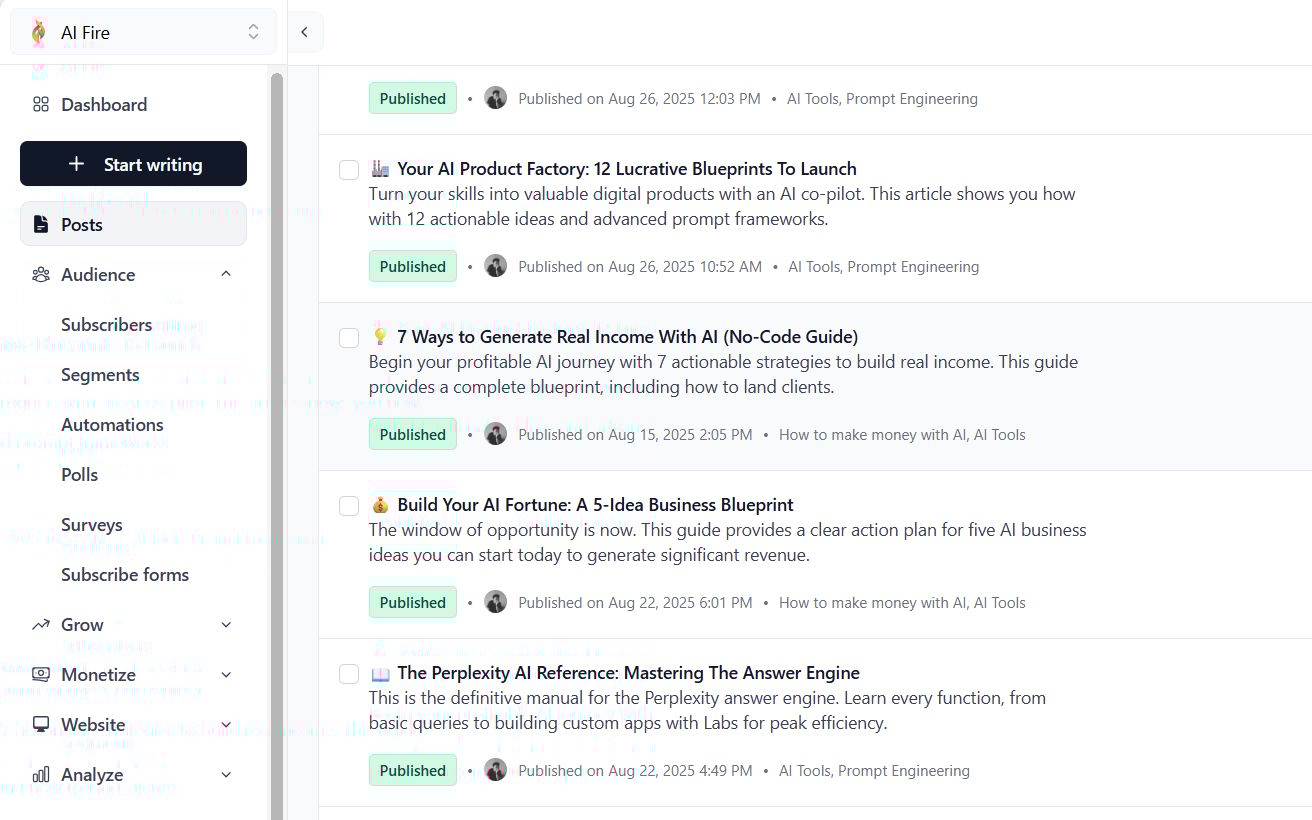Click Published badge on Aug 26 12:03 PM post
Image resolution: width=1312 pixels, height=820 pixels.
coord(413,98)
